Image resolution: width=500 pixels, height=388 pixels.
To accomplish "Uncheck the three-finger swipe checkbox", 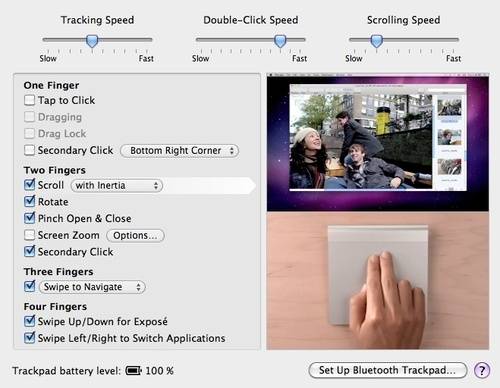I will [29, 286].
